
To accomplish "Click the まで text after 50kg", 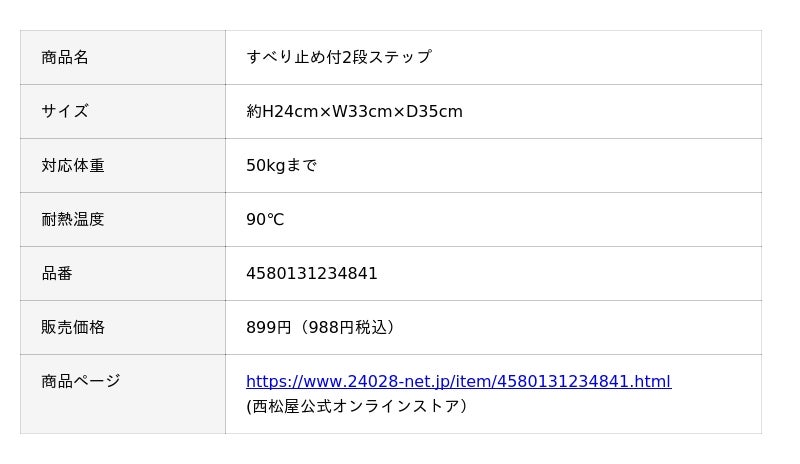I will pos(302,165).
